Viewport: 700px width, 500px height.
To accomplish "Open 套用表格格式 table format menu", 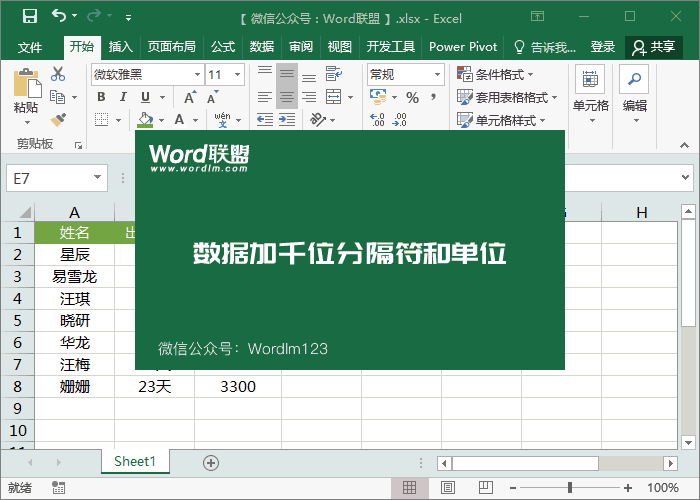I will (507, 97).
